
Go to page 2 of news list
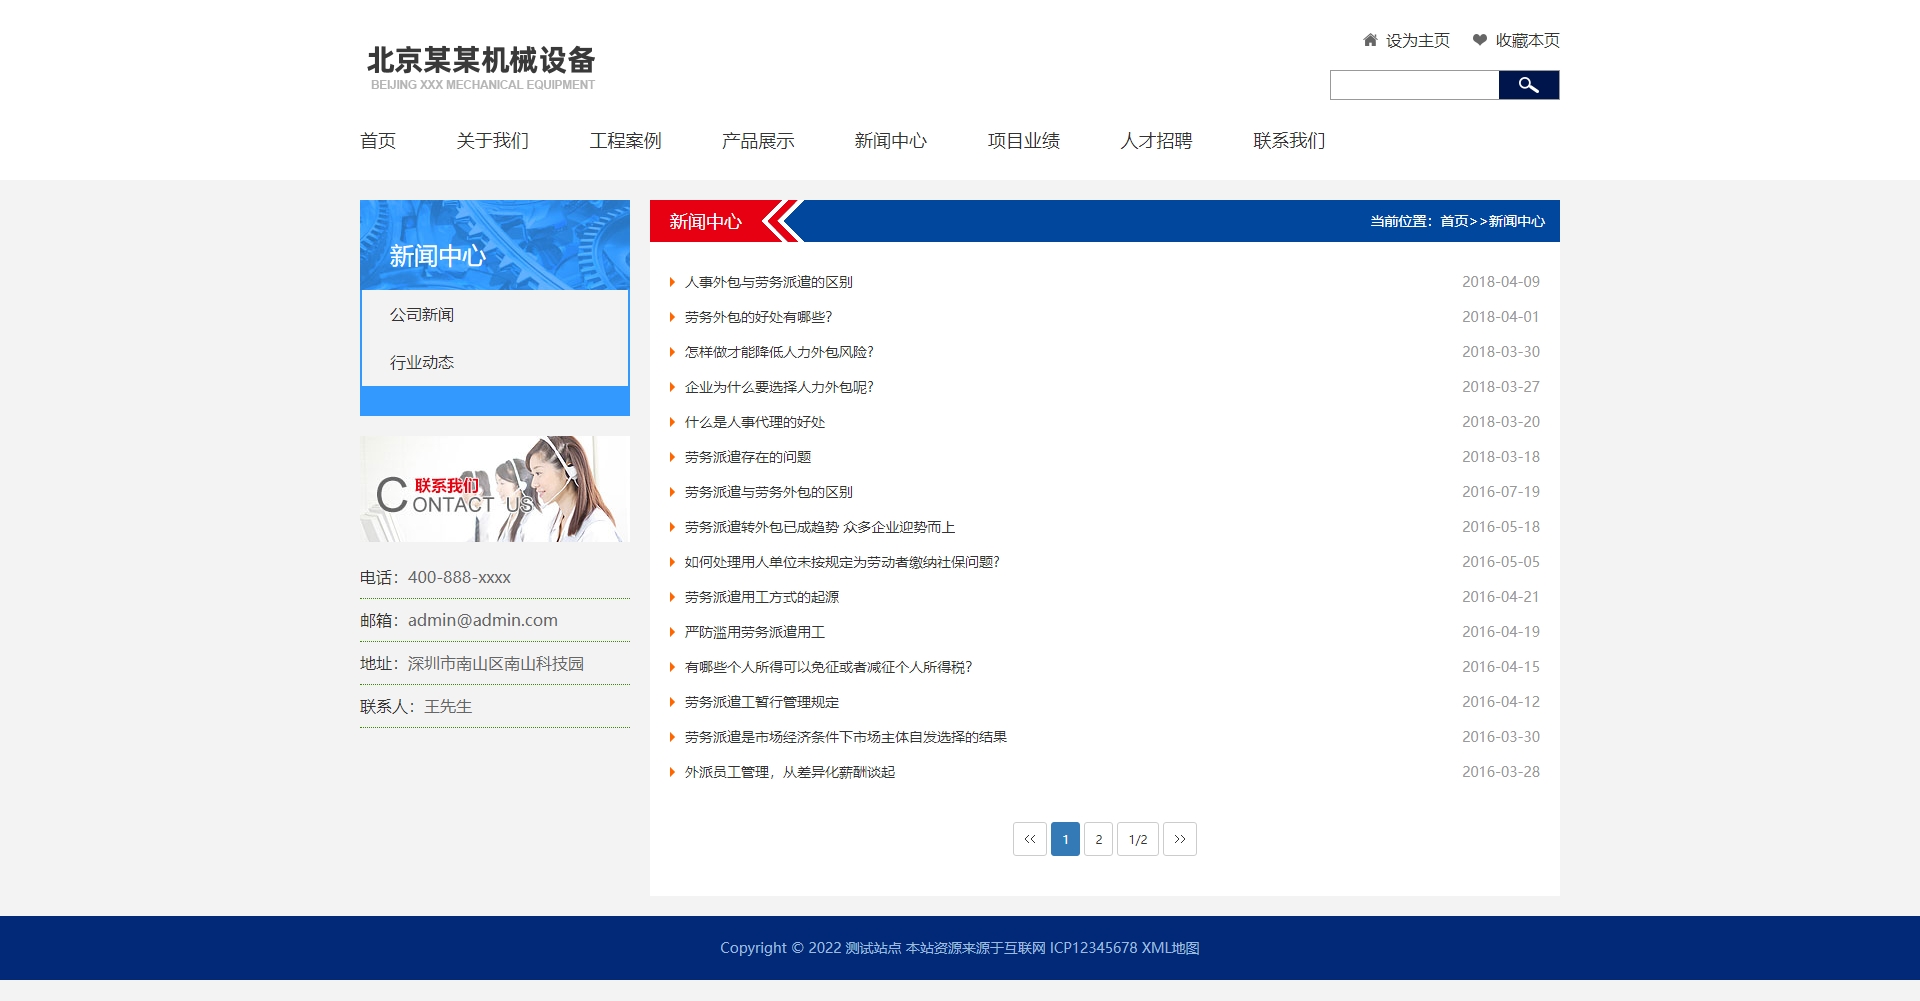click(1098, 839)
